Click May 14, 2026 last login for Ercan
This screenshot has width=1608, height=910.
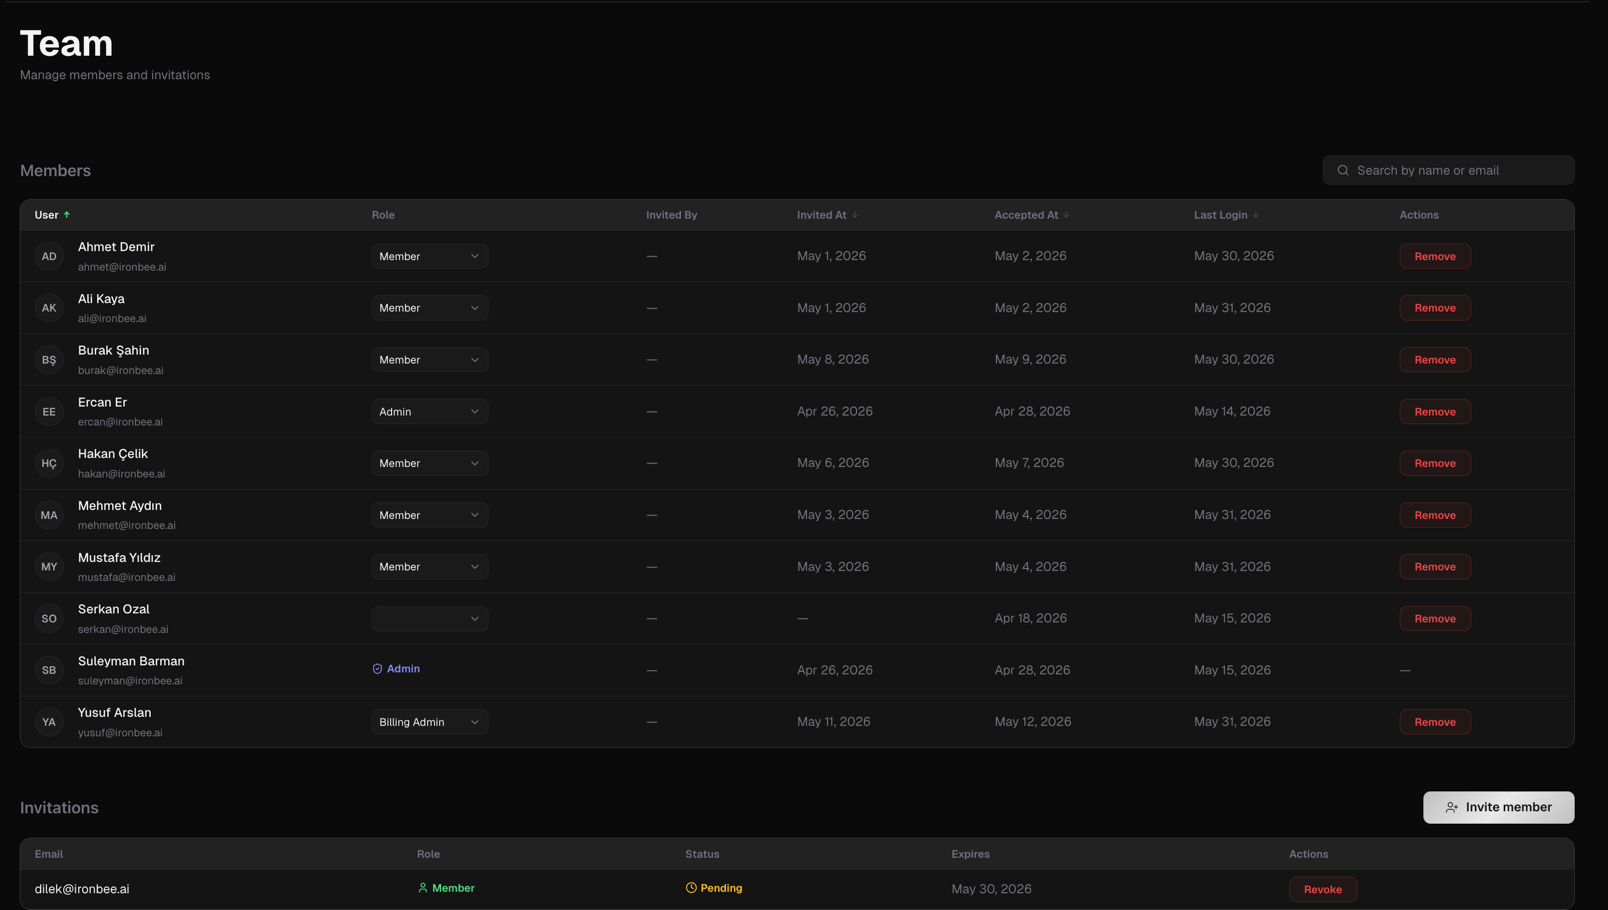1232,411
